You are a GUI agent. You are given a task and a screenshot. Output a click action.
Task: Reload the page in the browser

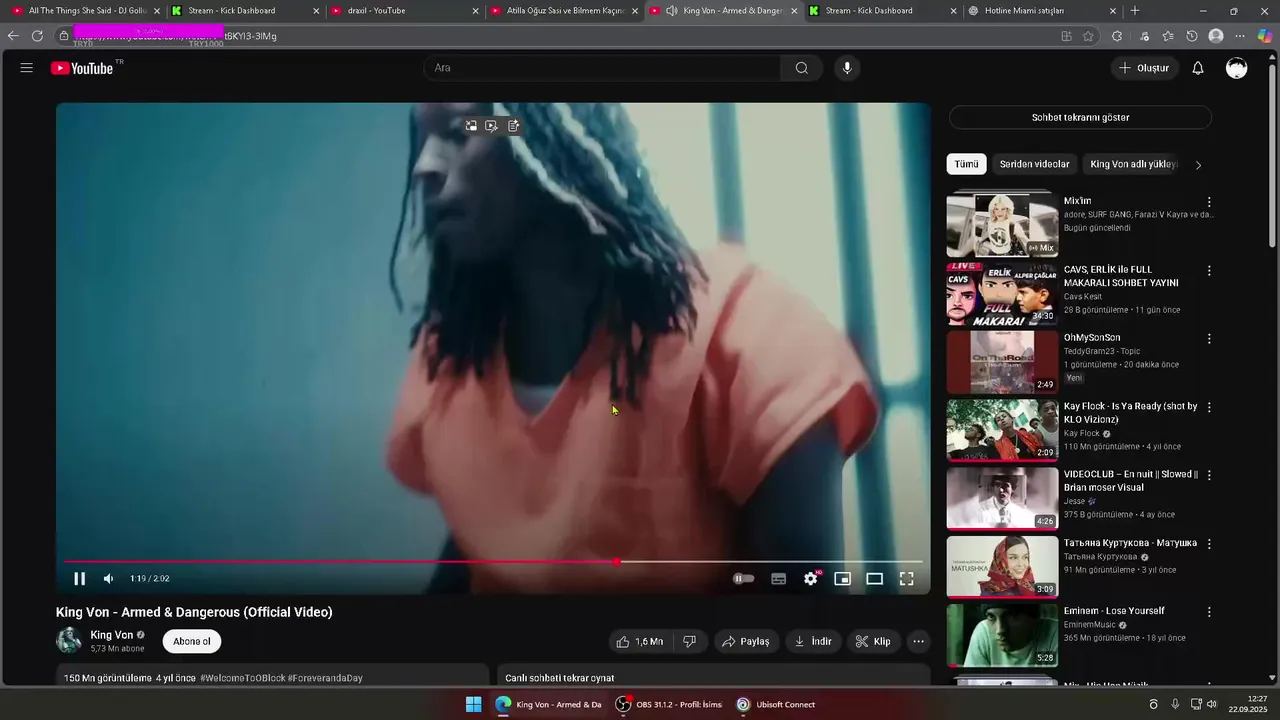coord(37,36)
